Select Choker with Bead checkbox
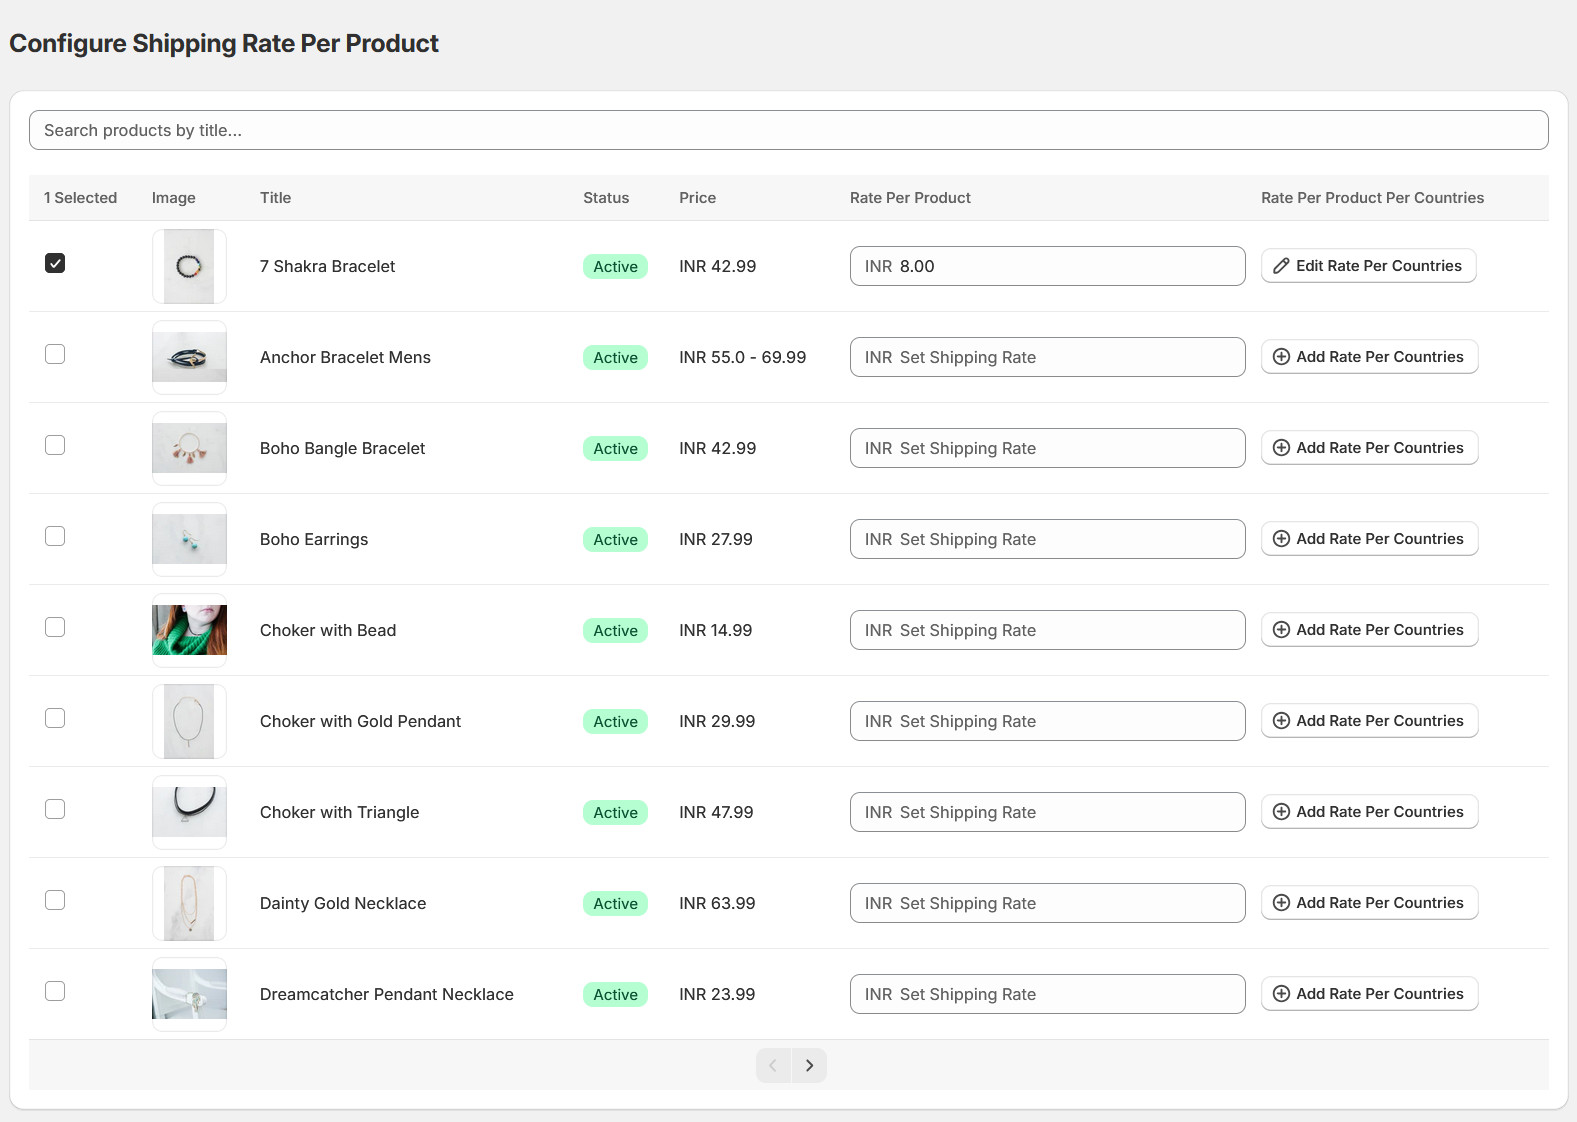The height and width of the screenshot is (1122, 1577). (55, 627)
